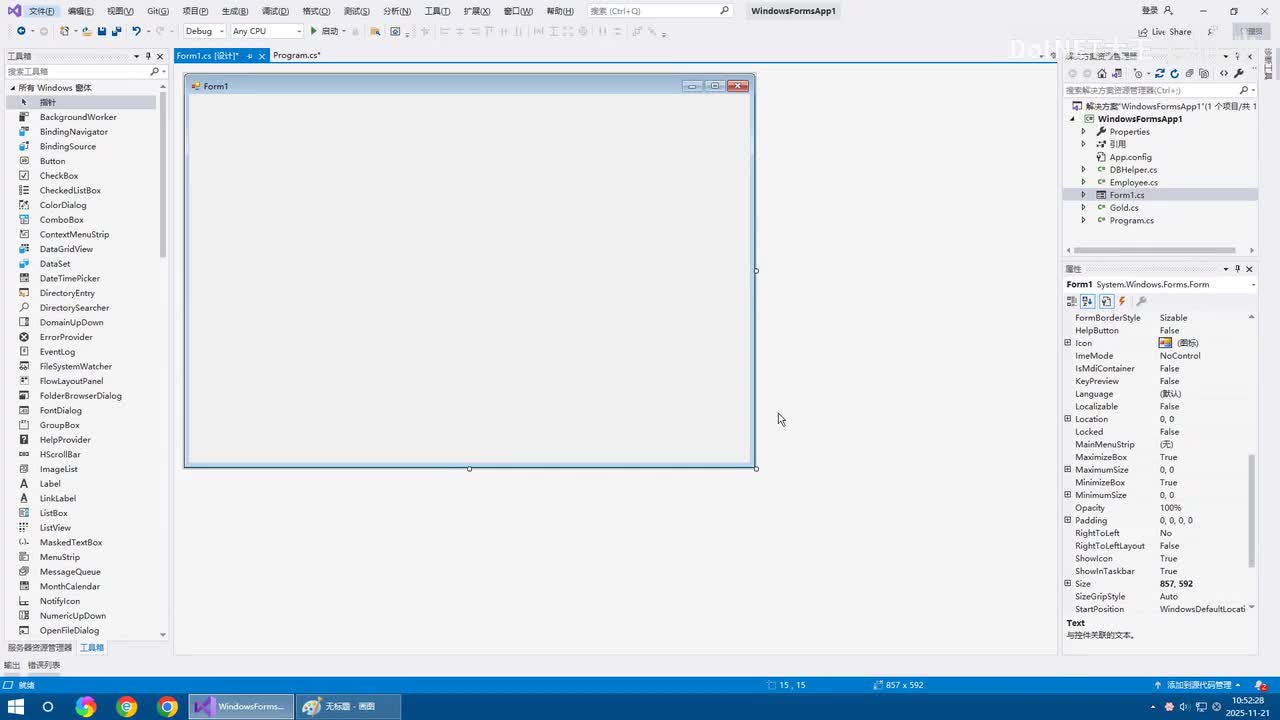This screenshot has height=720, width=1280.
Task: Select the Gold.cs file in Solution Explorer
Action: (x=1124, y=208)
